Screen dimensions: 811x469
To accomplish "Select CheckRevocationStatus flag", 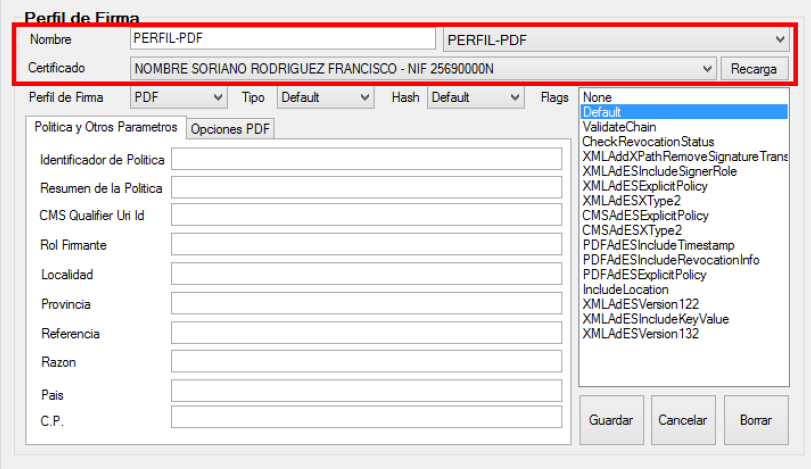I will [x=684, y=142].
